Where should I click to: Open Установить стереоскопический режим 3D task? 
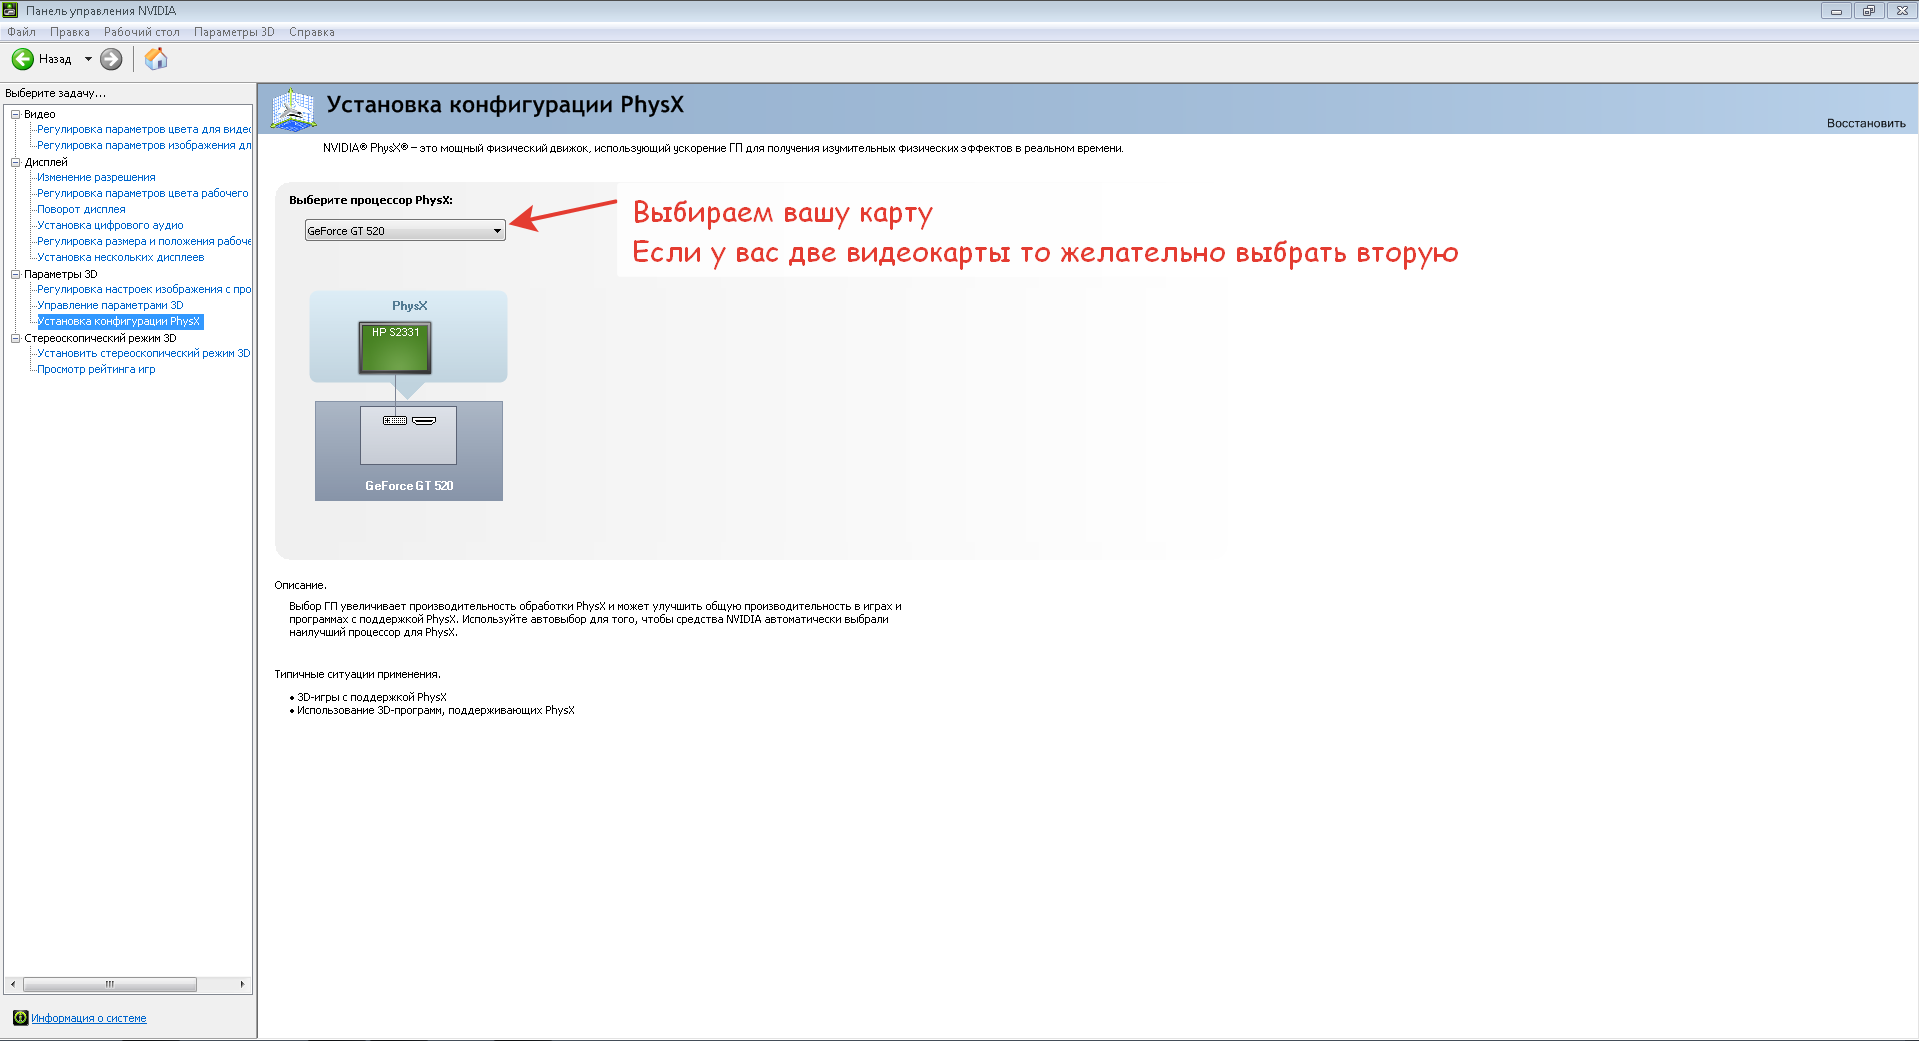tap(143, 353)
